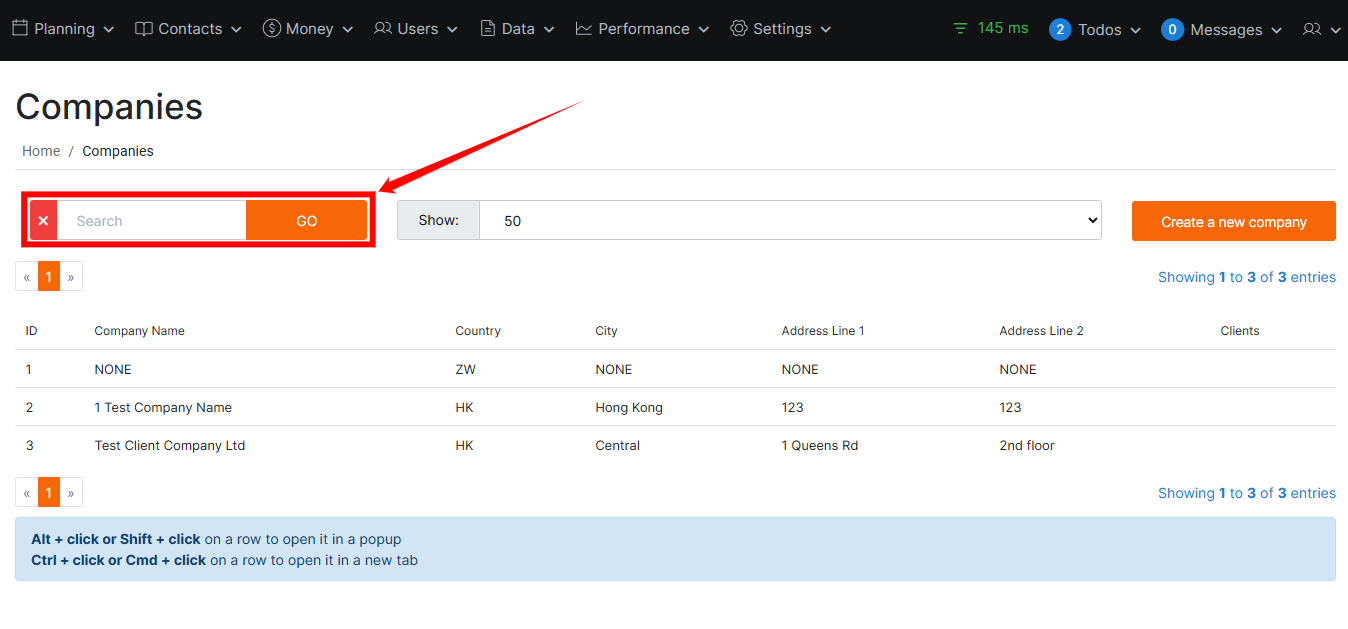Click the chart icon beside Performance

pyautogui.click(x=584, y=29)
